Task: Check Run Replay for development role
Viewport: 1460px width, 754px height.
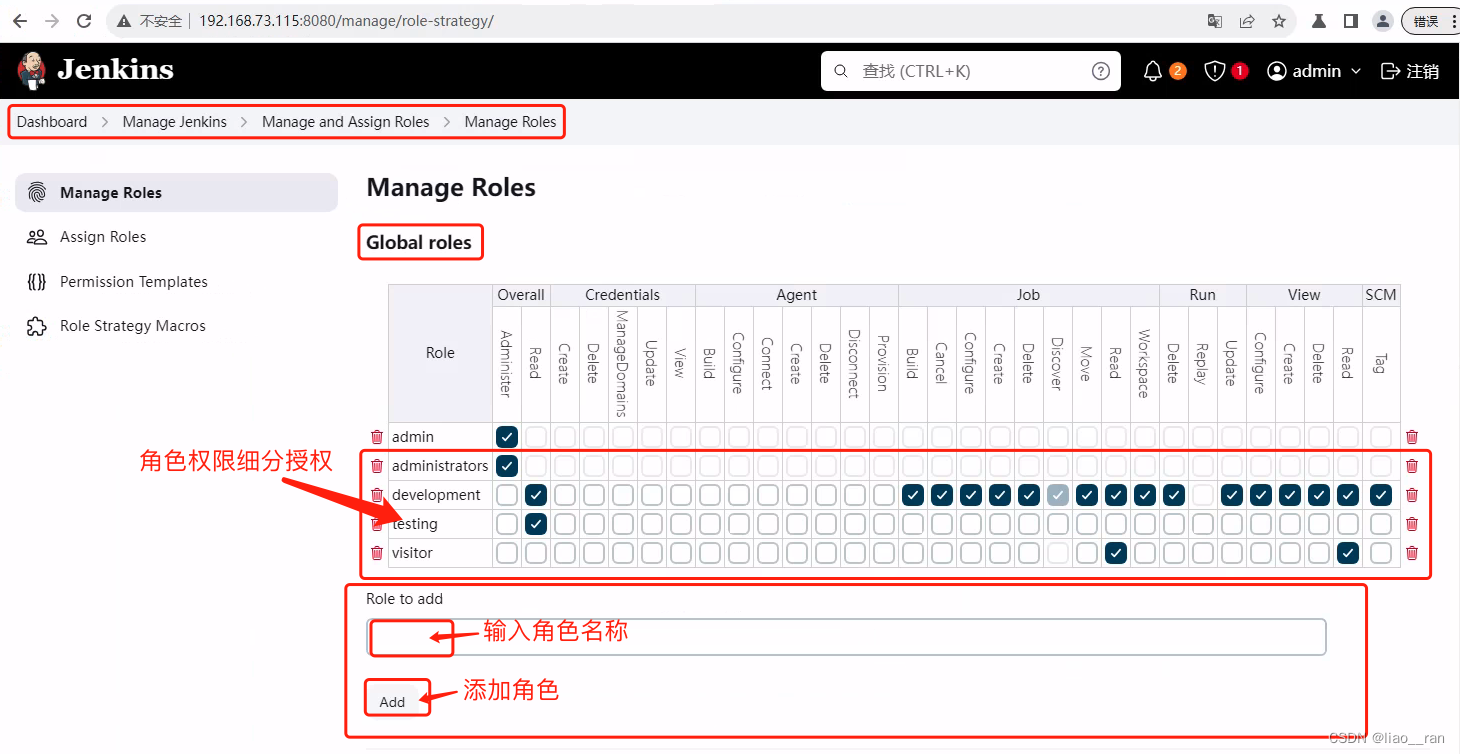Action: click(x=1203, y=495)
